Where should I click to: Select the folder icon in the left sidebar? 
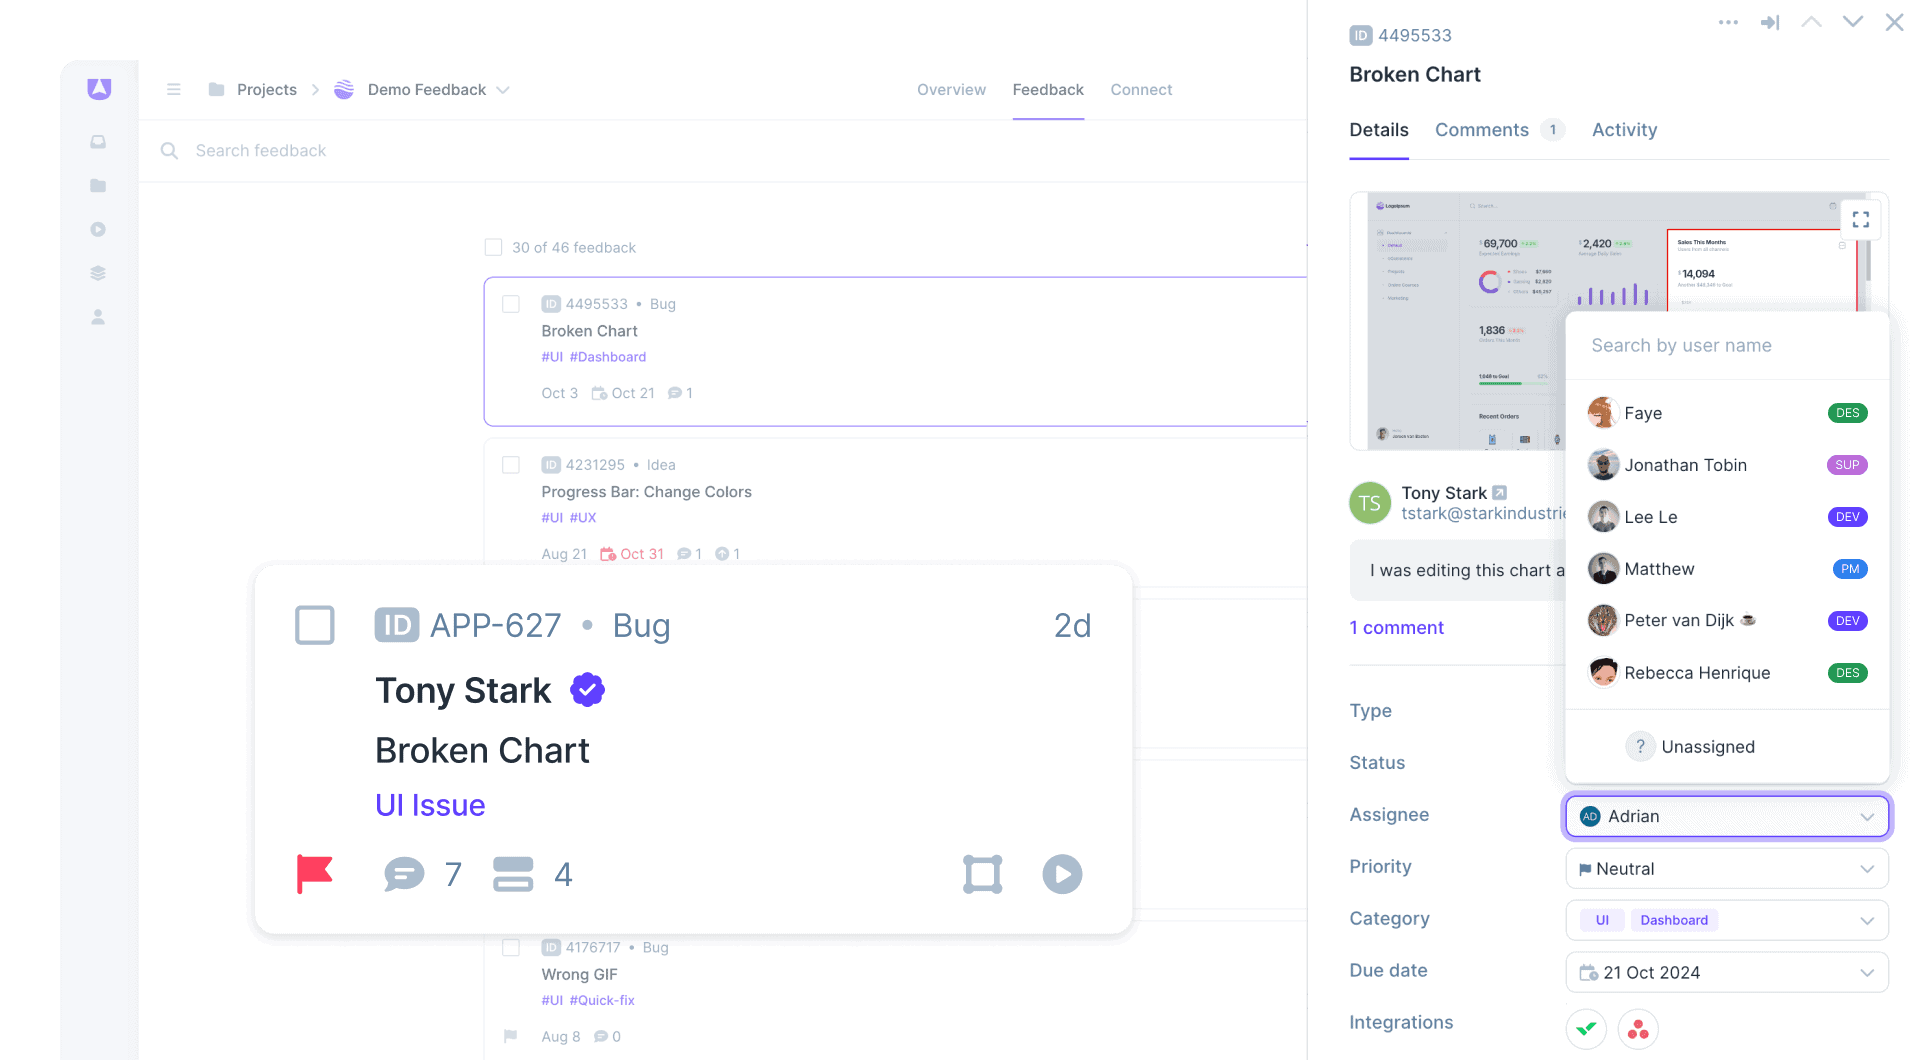click(97, 185)
